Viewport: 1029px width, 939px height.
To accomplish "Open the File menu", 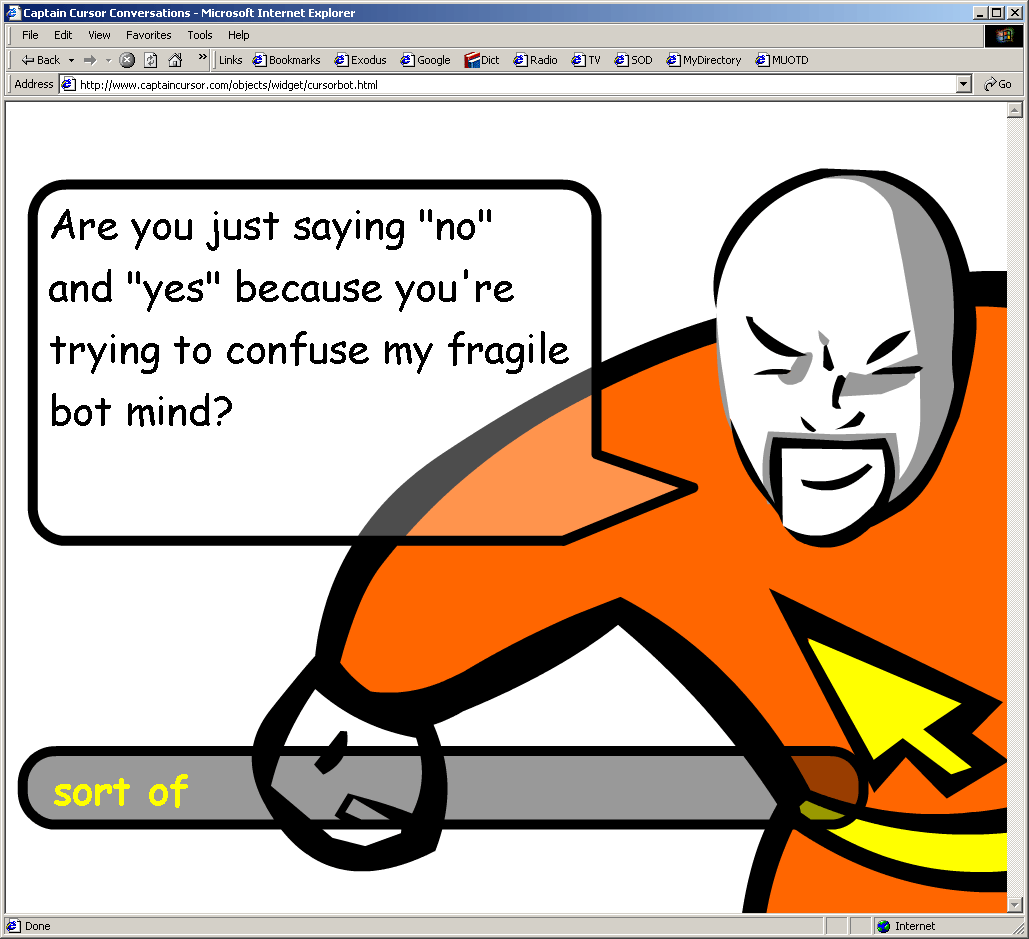I will point(30,35).
